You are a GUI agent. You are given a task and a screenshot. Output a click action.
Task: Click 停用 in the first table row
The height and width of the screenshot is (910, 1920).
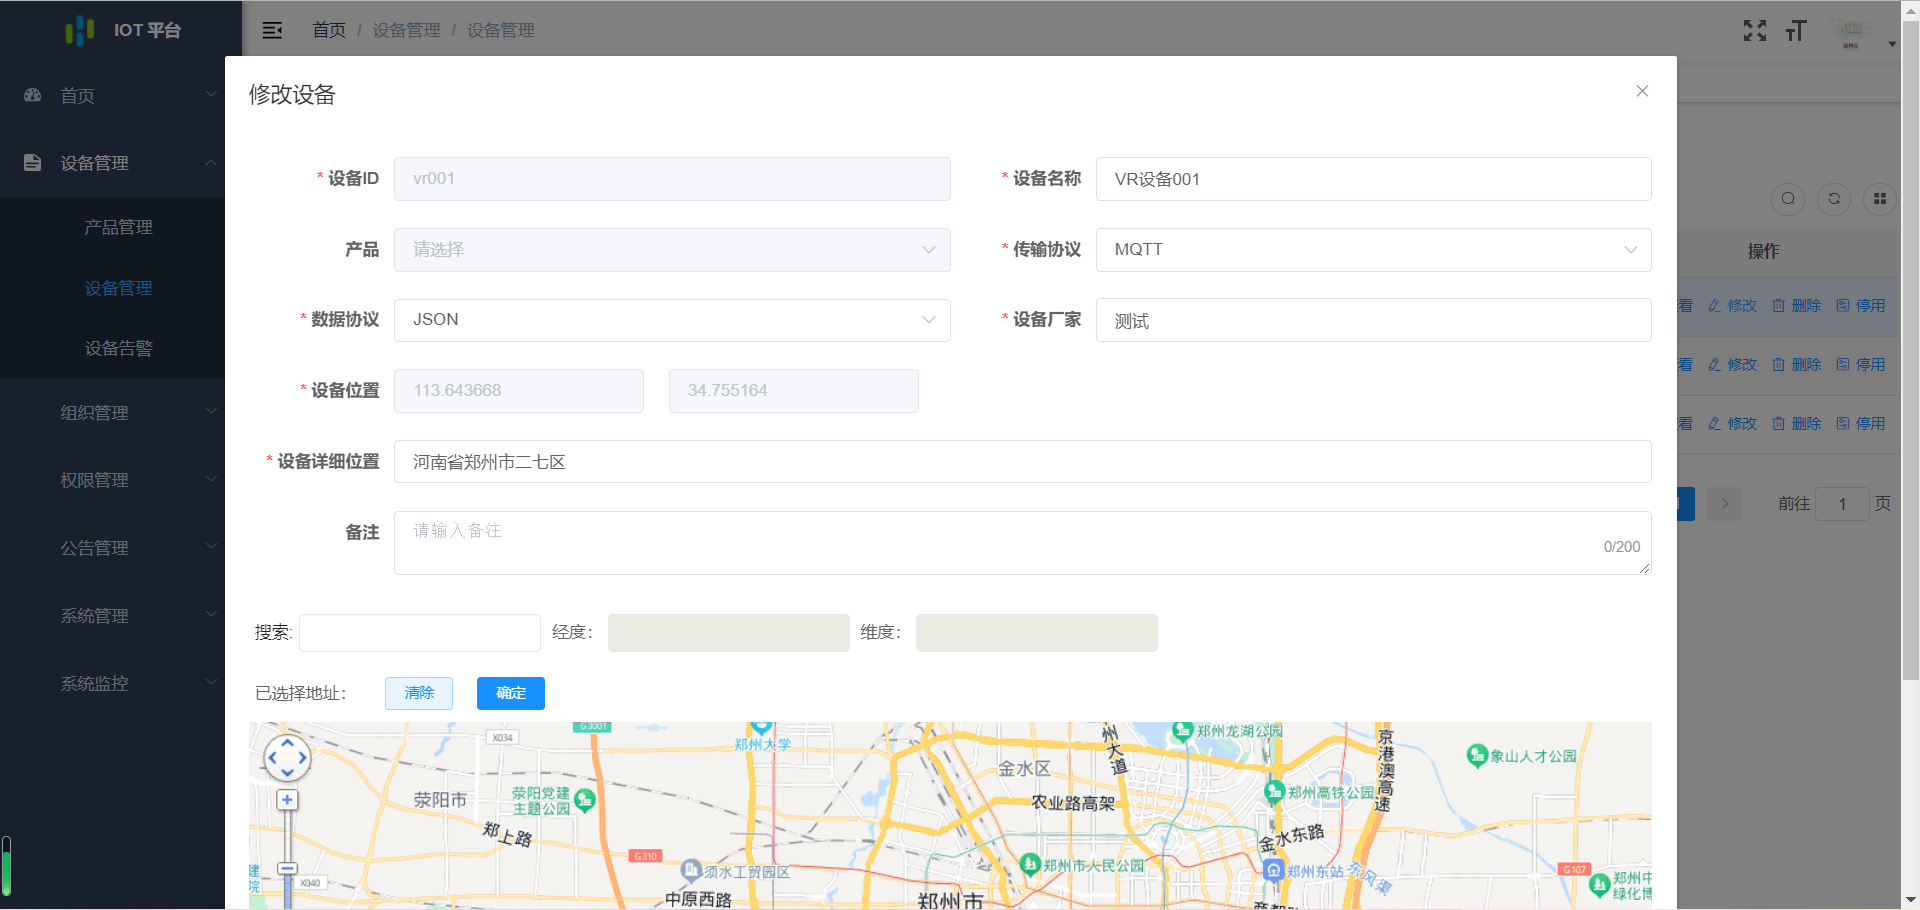pyautogui.click(x=1861, y=306)
